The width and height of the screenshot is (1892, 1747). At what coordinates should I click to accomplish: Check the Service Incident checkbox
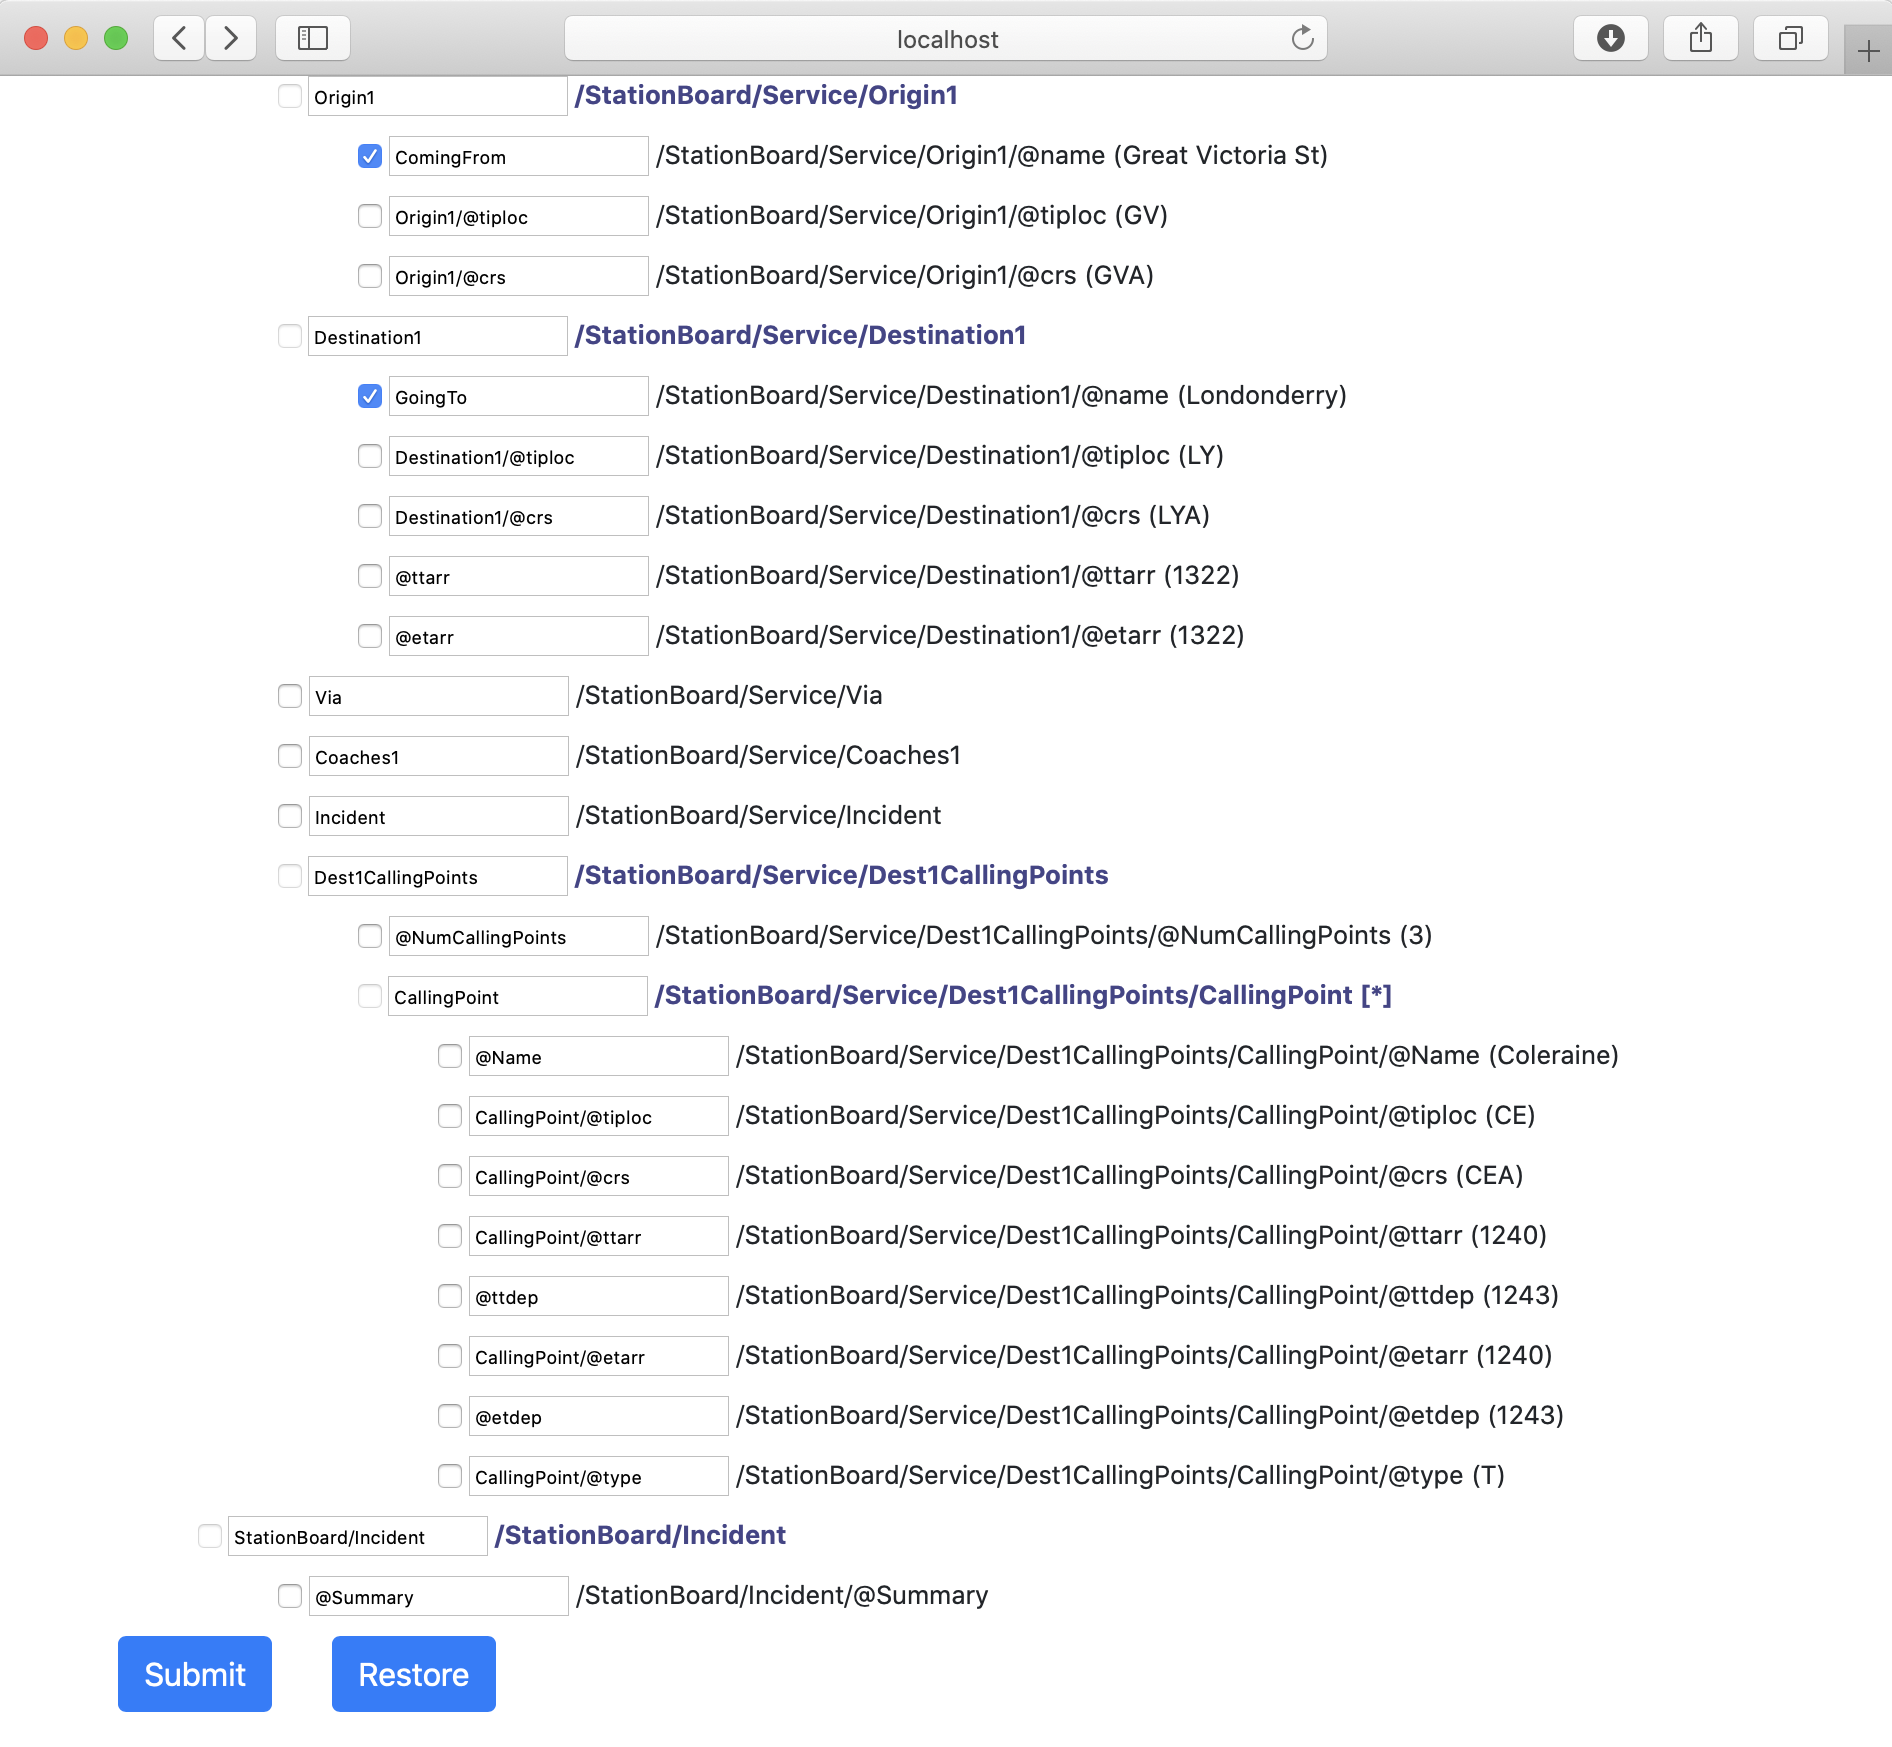pos(290,816)
